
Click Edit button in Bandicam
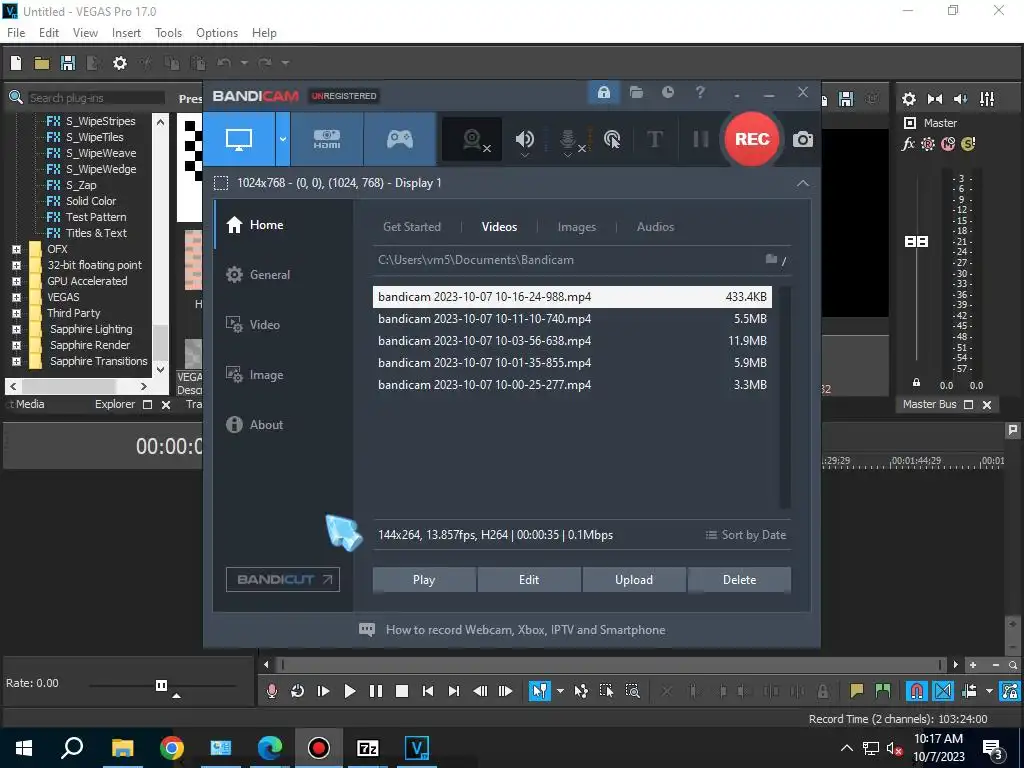pyautogui.click(x=529, y=580)
